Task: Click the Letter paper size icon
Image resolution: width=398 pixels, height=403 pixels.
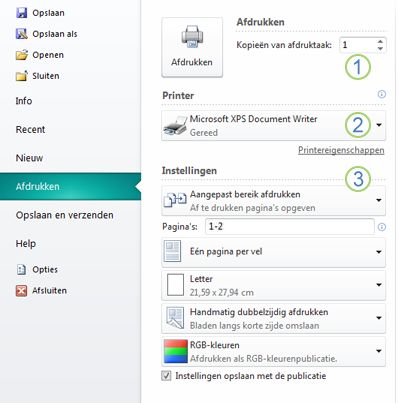Action: [x=175, y=285]
